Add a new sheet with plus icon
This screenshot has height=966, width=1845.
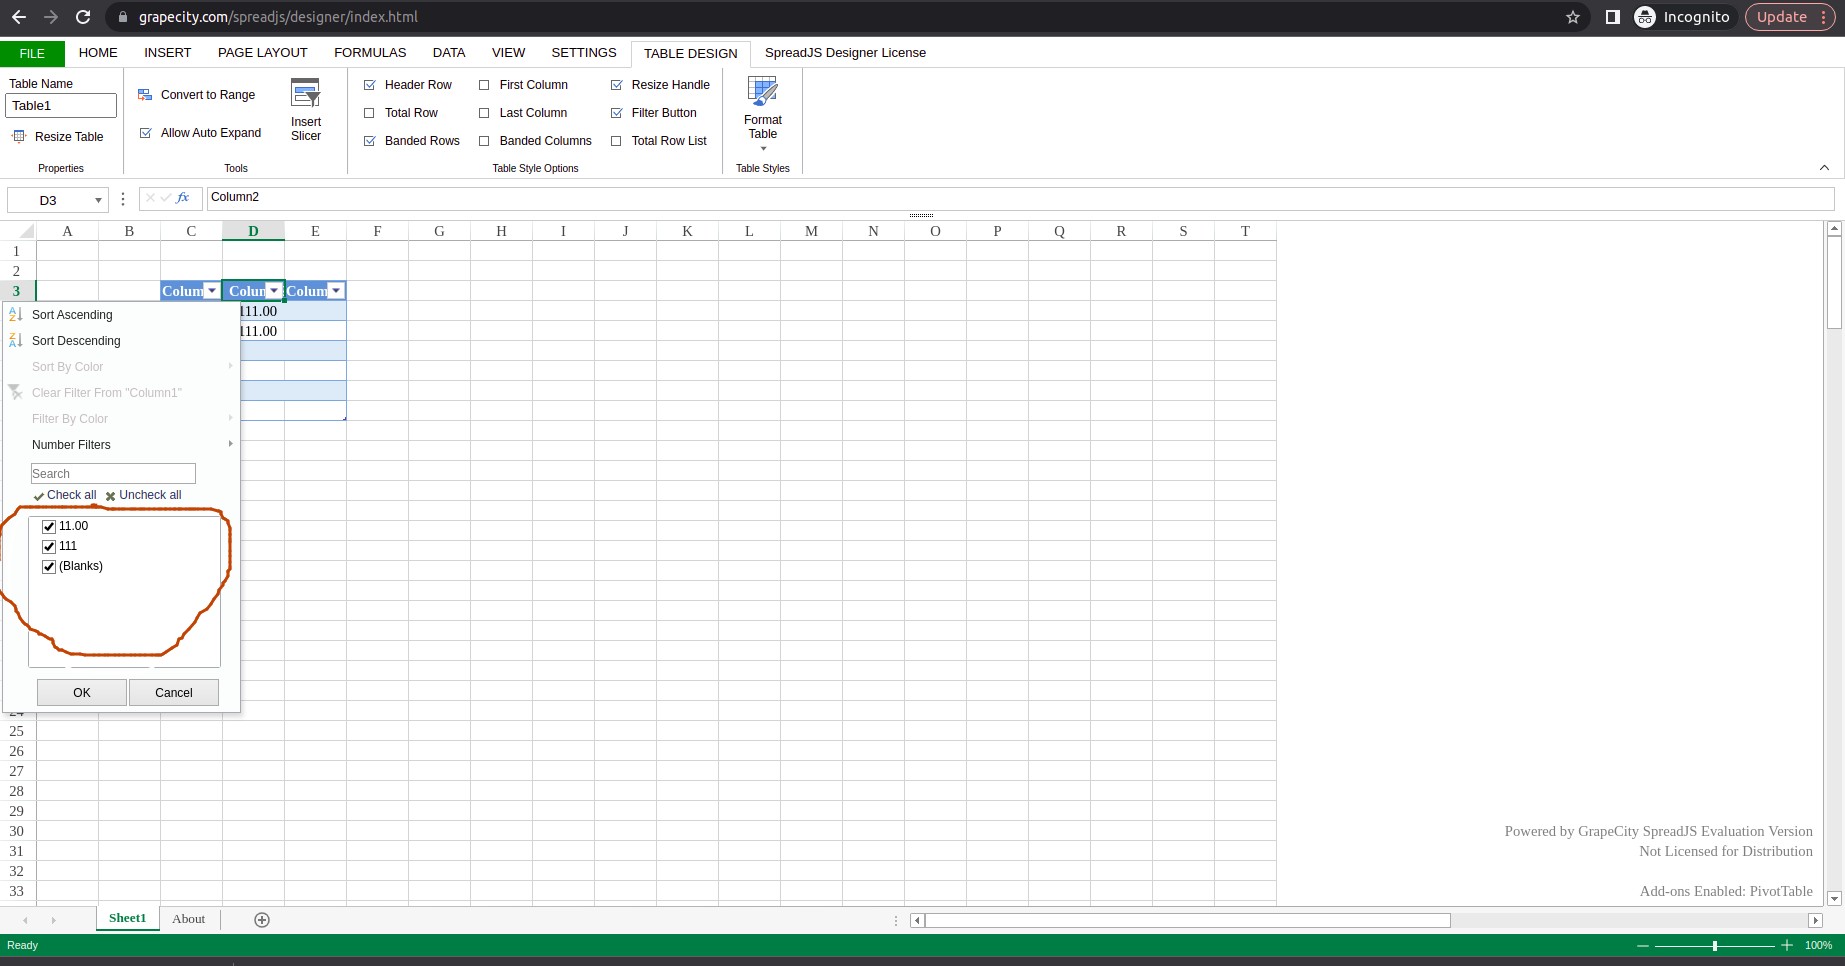point(262,920)
